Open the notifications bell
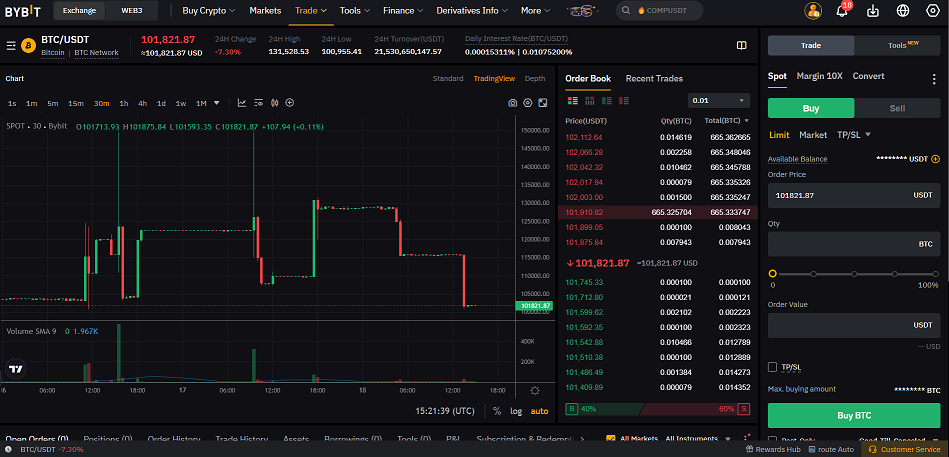Viewport: 949px width, 457px height. [x=842, y=10]
